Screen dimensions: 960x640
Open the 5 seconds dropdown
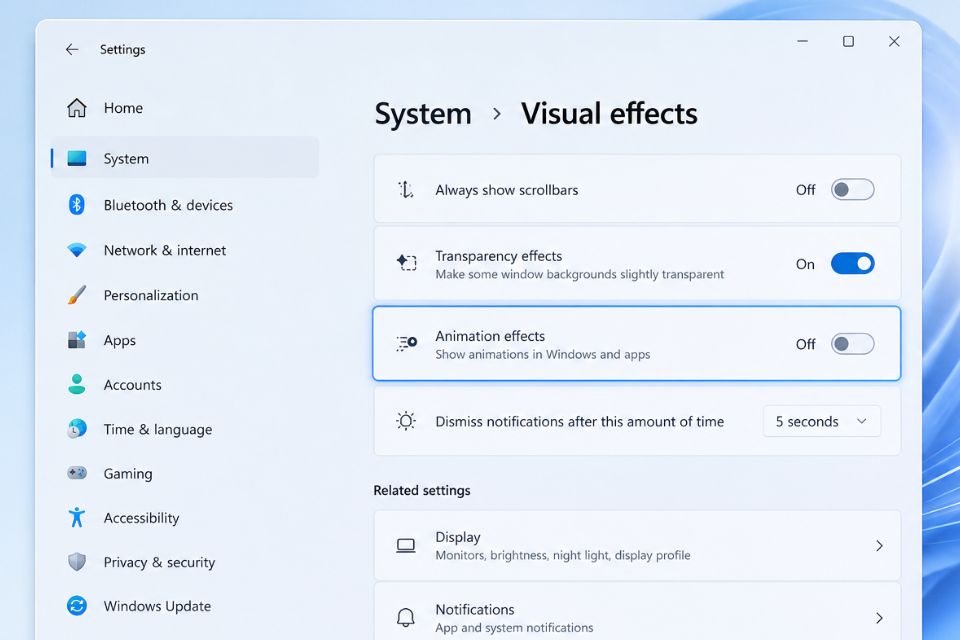click(822, 421)
